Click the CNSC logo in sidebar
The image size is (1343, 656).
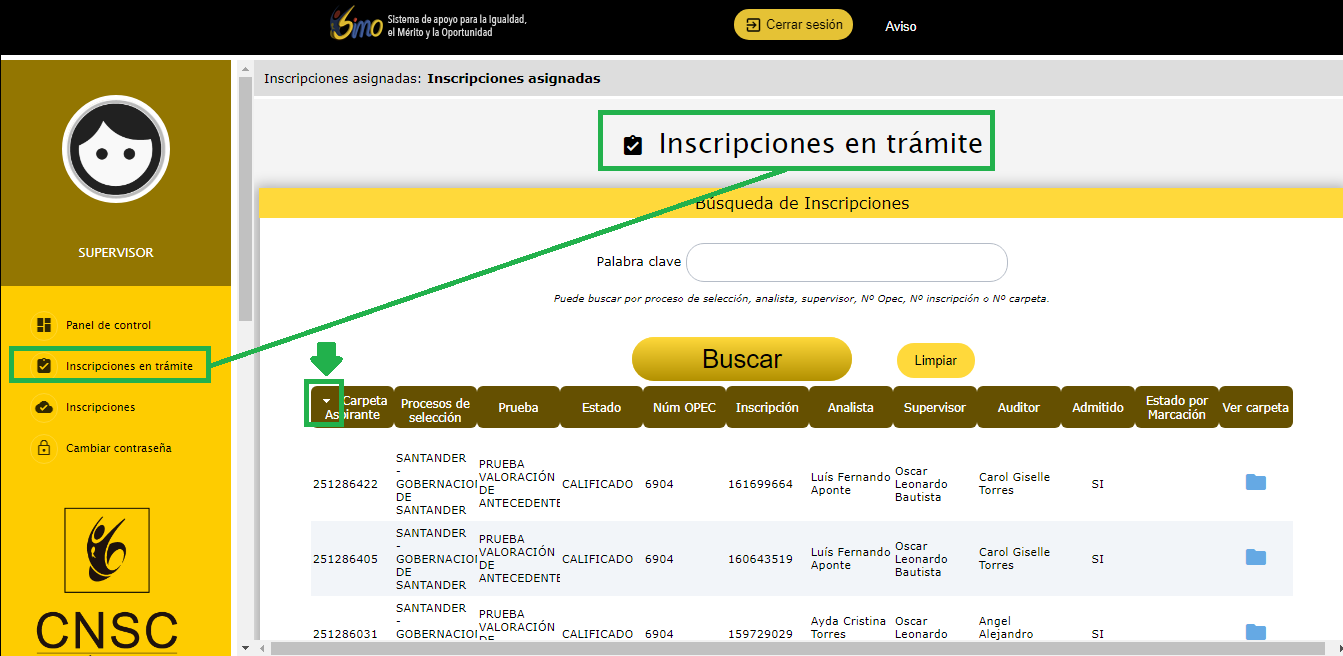(107, 580)
